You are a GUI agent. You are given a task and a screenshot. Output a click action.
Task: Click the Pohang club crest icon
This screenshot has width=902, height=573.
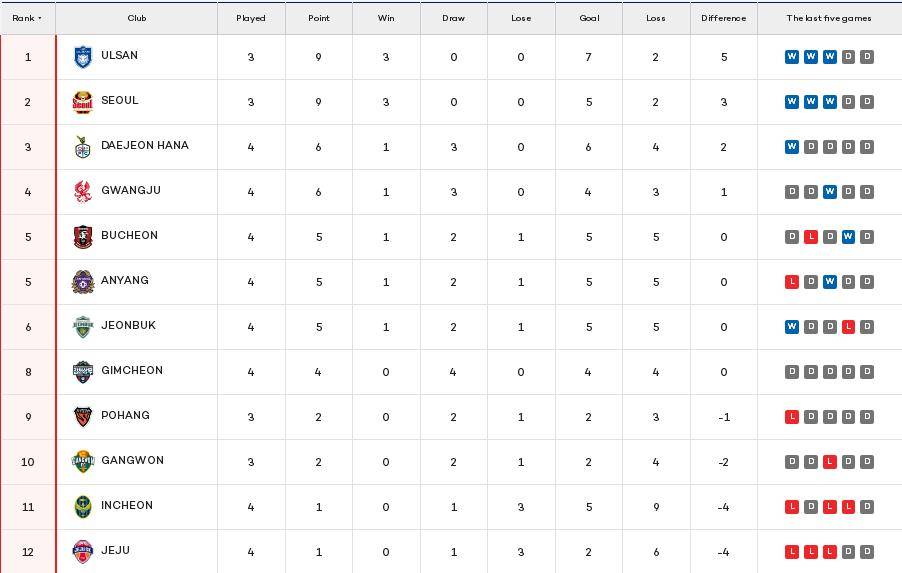pos(83,417)
